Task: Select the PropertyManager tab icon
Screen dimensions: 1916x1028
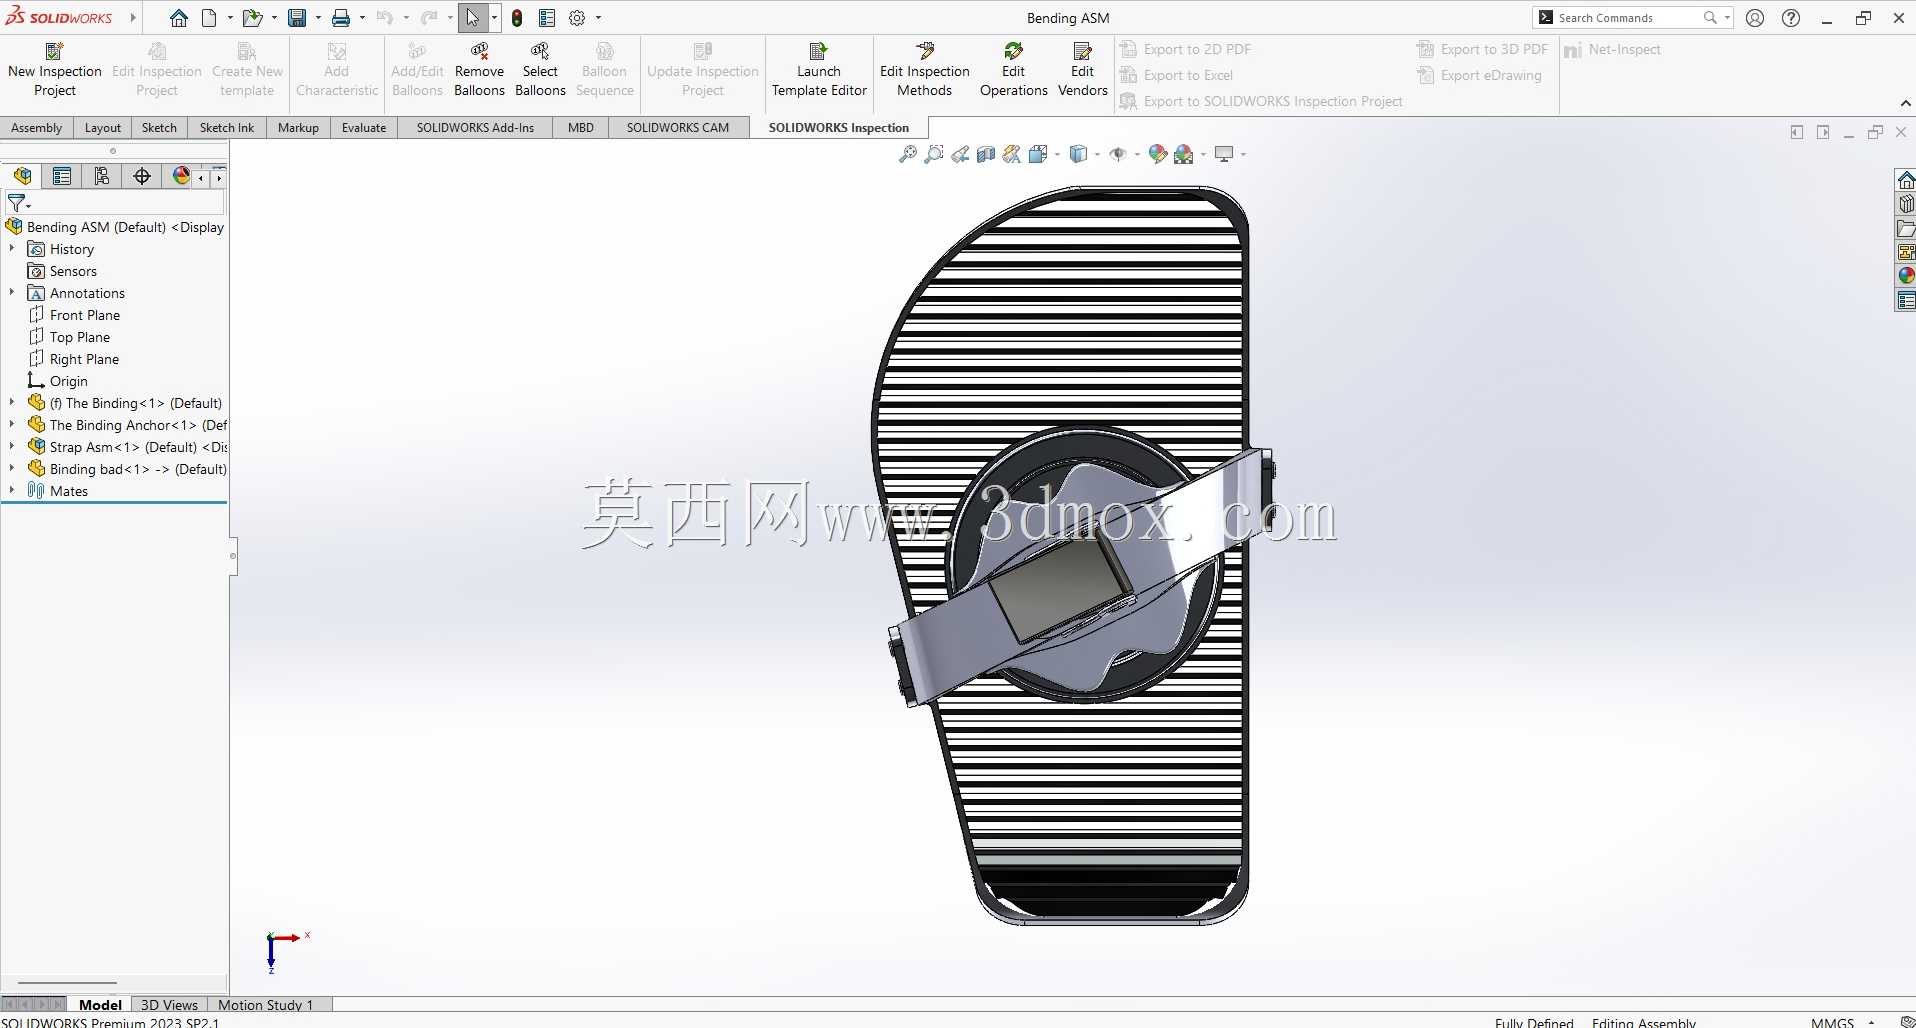Action: click(x=62, y=176)
